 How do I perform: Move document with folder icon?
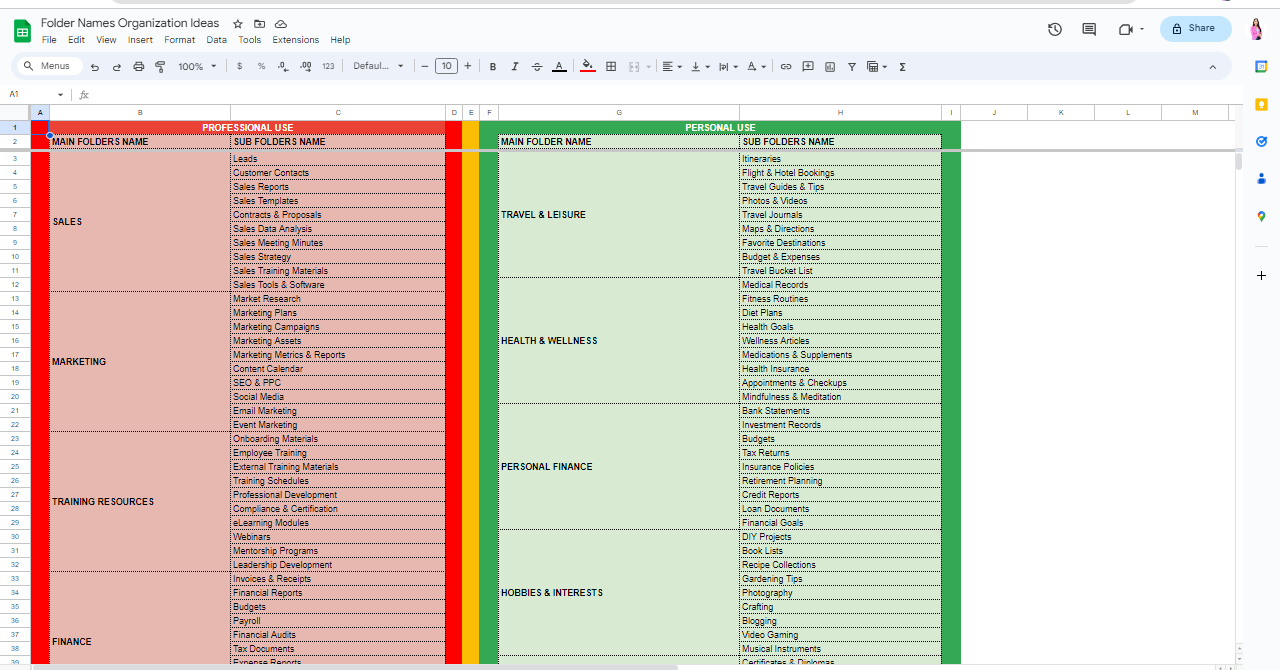(x=260, y=23)
